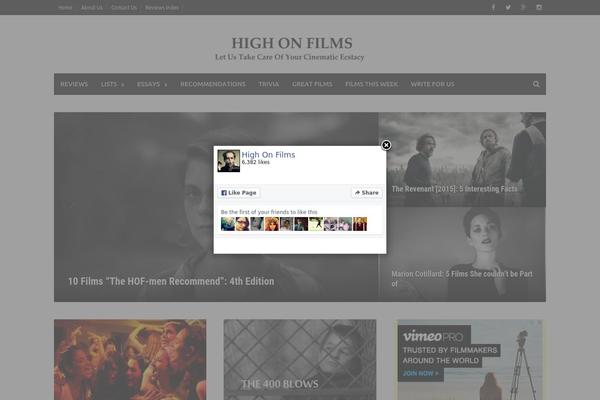Open the Write For Us page

coord(432,84)
